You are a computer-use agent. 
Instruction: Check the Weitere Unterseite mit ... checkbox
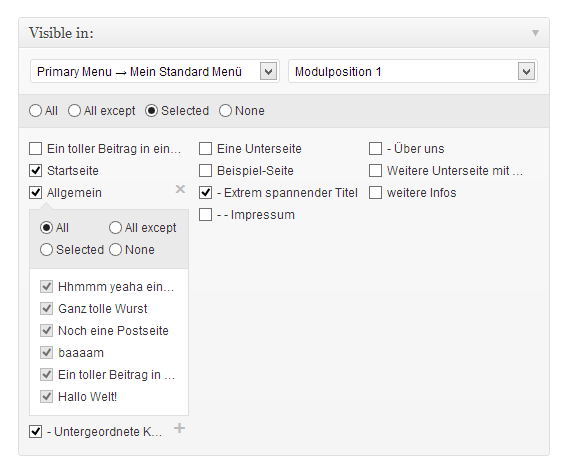pyautogui.click(x=376, y=171)
